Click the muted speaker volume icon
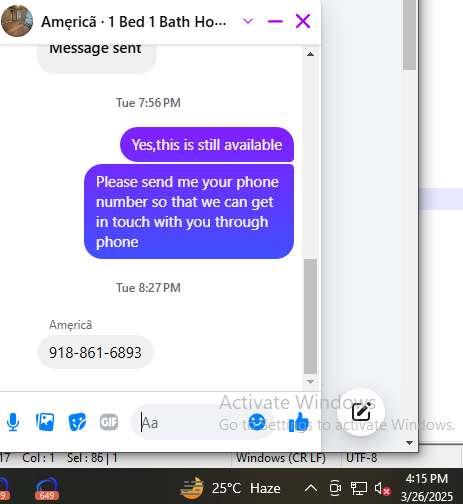Screen dimensions: 463x504 tap(382, 489)
